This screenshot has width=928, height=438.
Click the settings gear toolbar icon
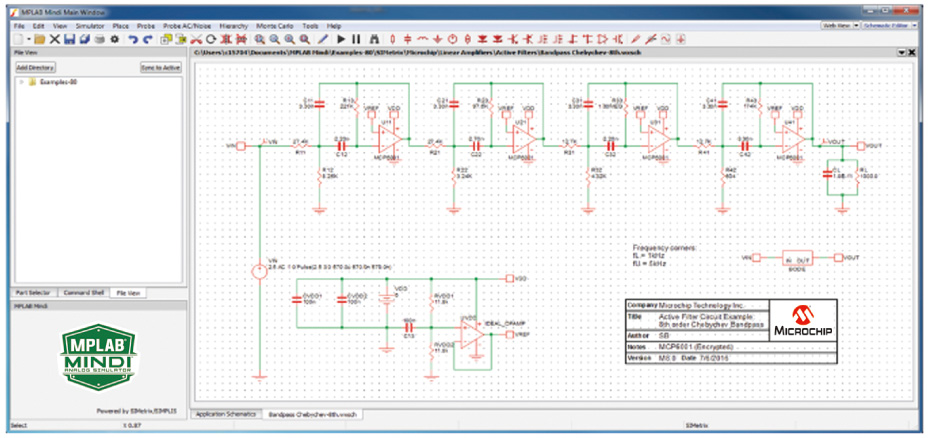pos(115,39)
